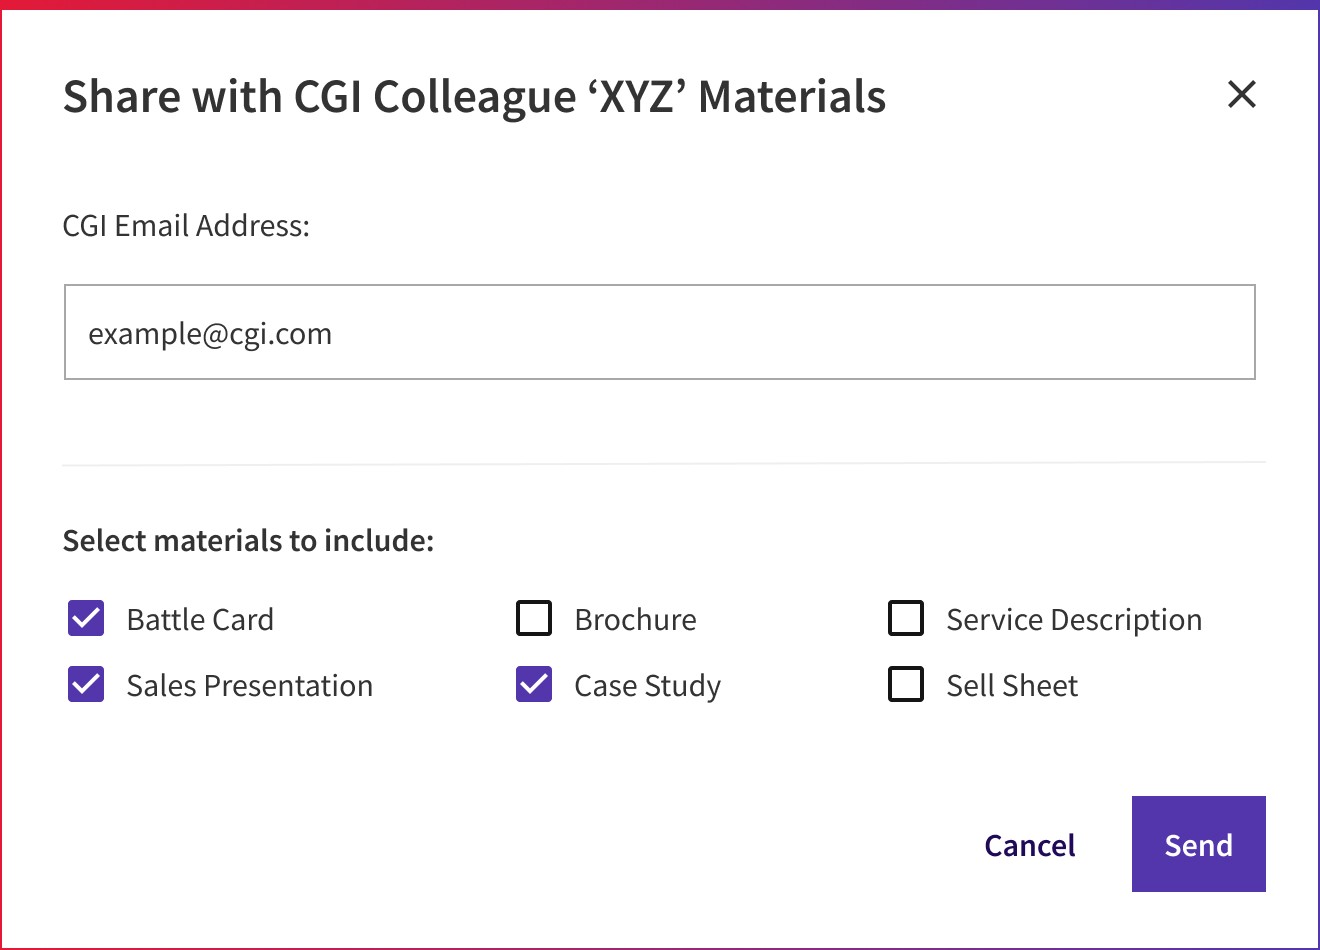
Task: Click the 'Select materials to include:' heading
Action: click(248, 541)
